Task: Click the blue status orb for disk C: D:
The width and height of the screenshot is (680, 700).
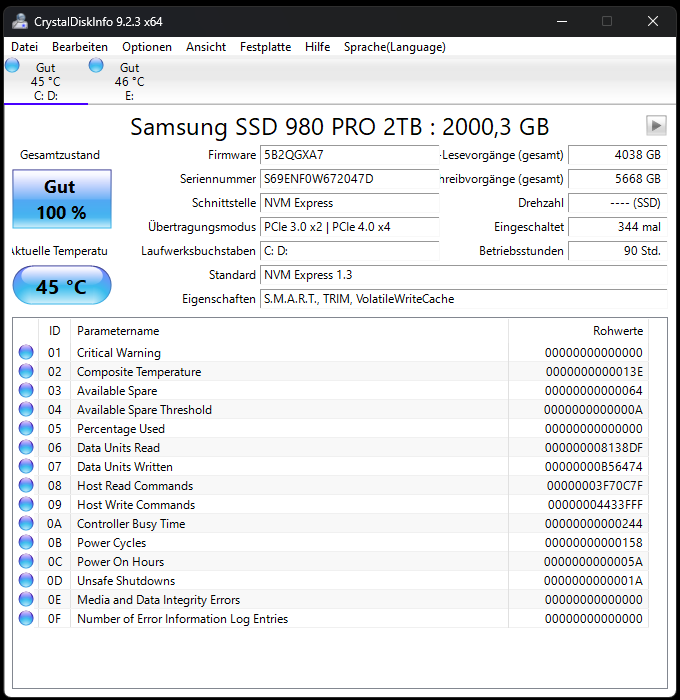Action: 13,66
